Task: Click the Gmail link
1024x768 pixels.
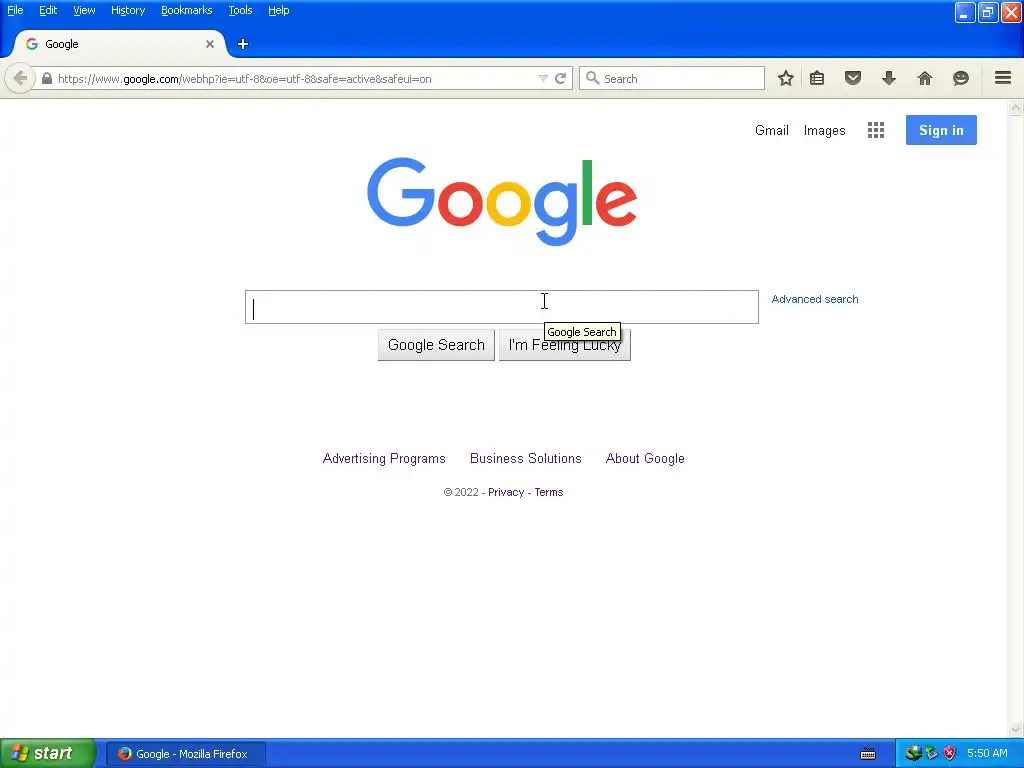Action: (772, 130)
